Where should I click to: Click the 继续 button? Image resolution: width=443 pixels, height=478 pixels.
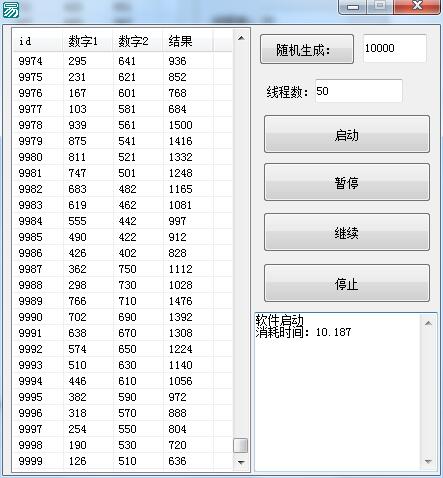[x=347, y=232]
